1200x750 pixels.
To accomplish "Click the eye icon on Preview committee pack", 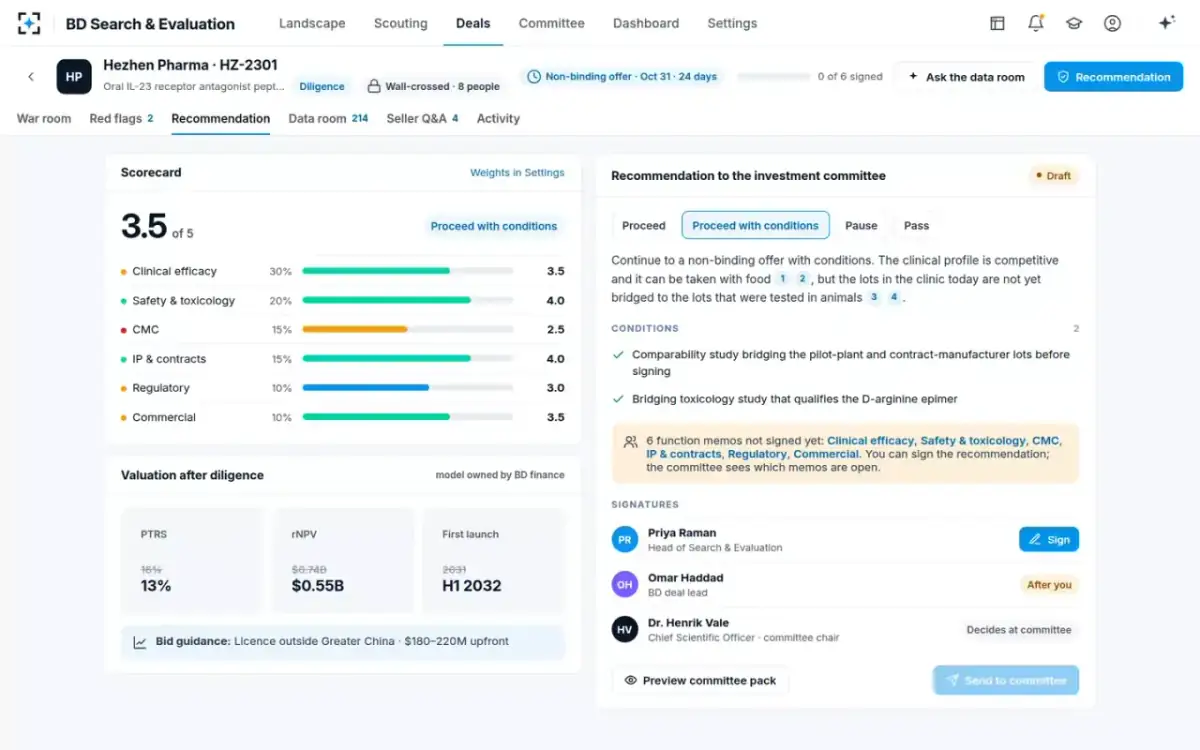I will click(x=631, y=680).
